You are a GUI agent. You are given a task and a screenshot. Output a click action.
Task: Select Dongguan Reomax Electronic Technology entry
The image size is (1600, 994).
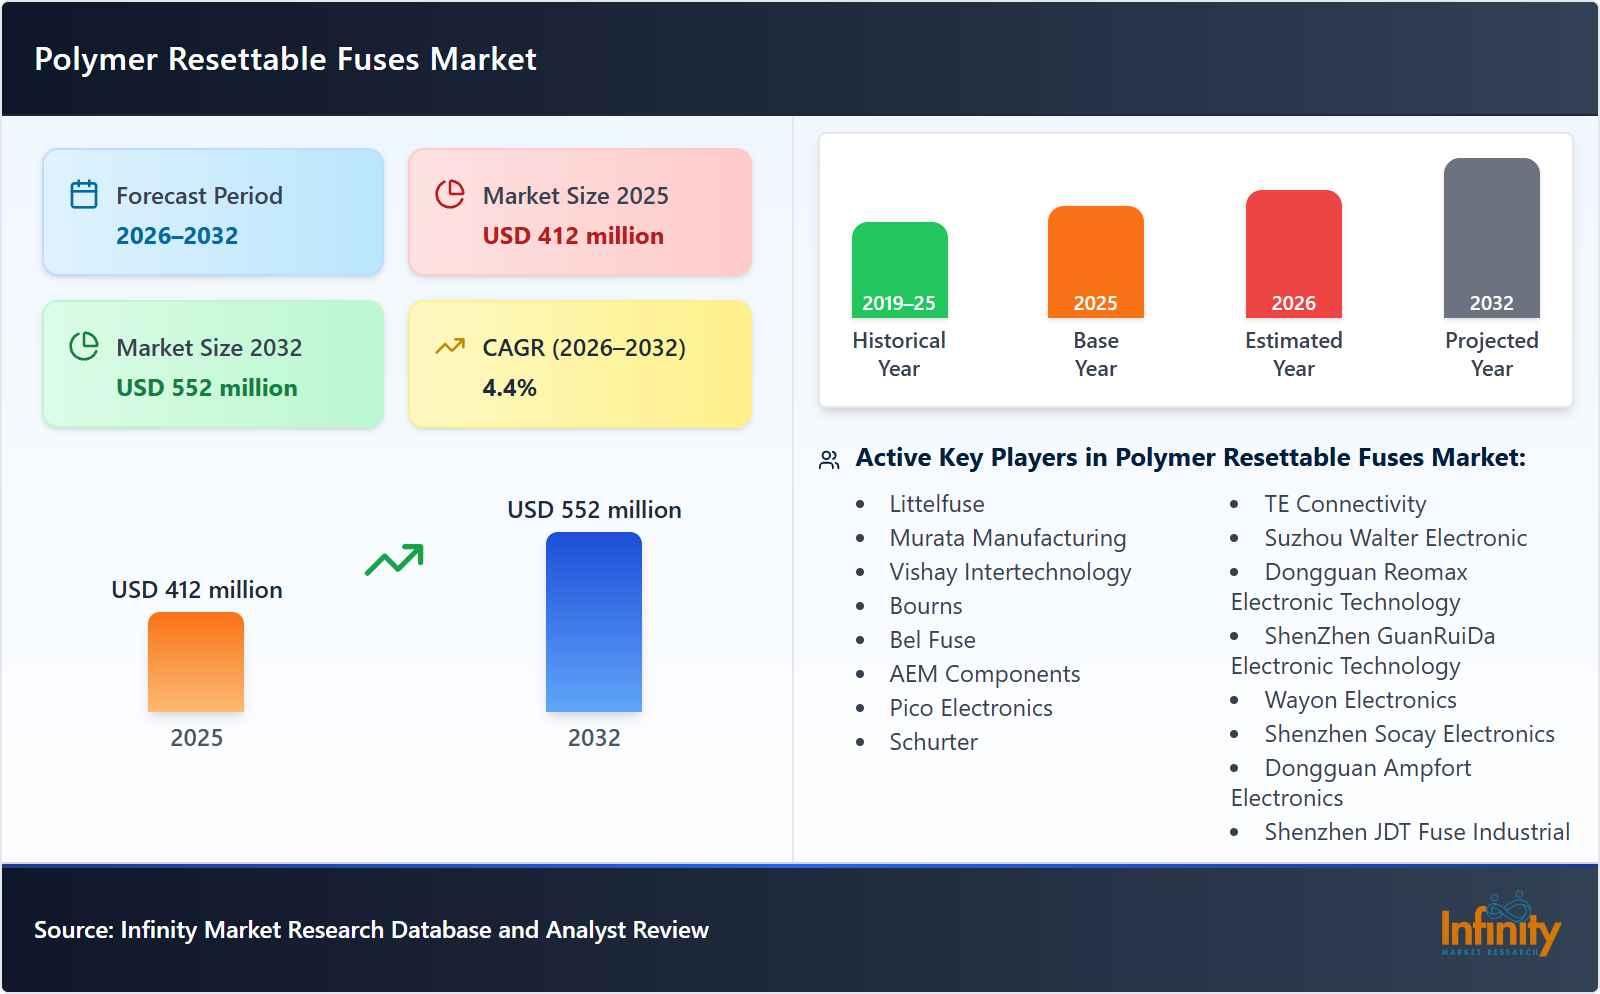[x=1349, y=587]
